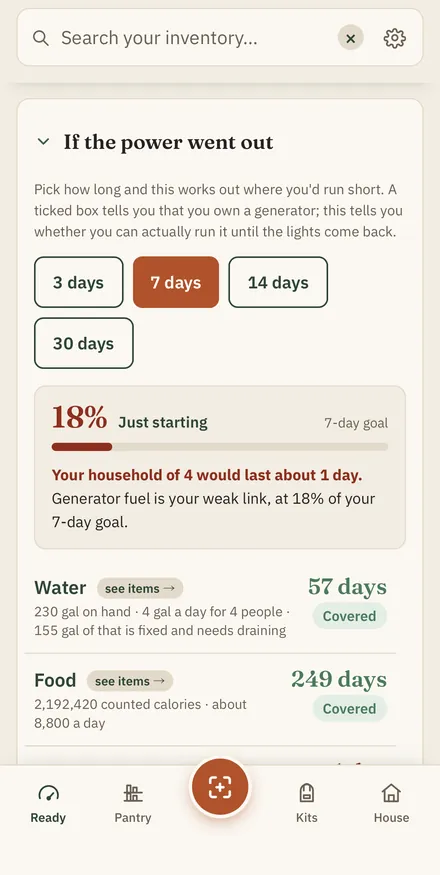Click the magnifying glass search icon
Viewport: 440px width, 875px height.
click(x=41, y=38)
